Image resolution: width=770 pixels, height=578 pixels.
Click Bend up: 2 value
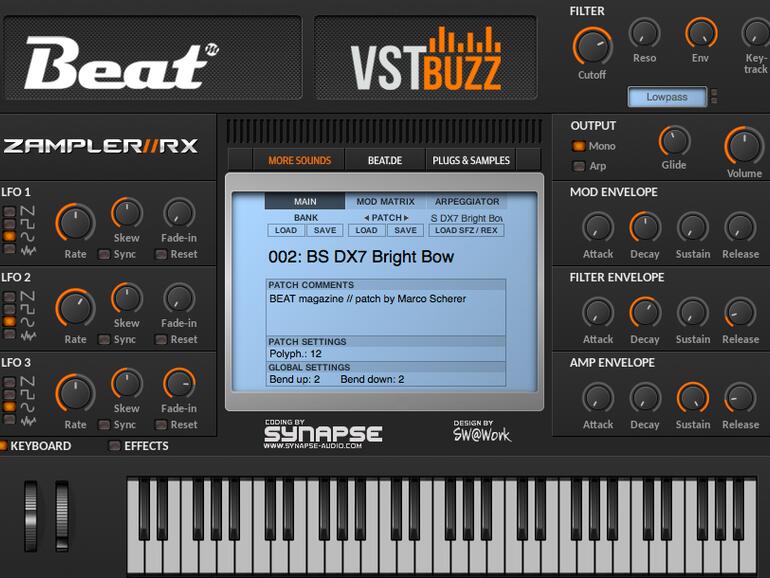295,379
